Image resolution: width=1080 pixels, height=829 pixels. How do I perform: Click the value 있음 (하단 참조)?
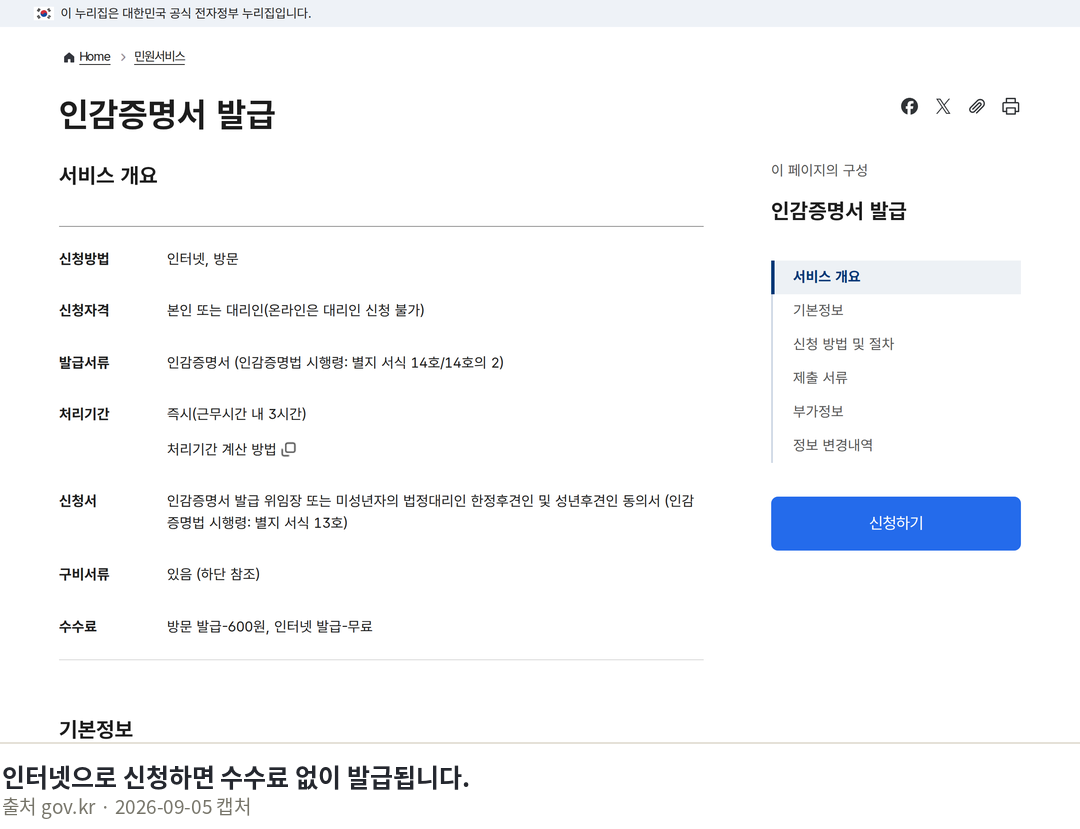coord(214,574)
